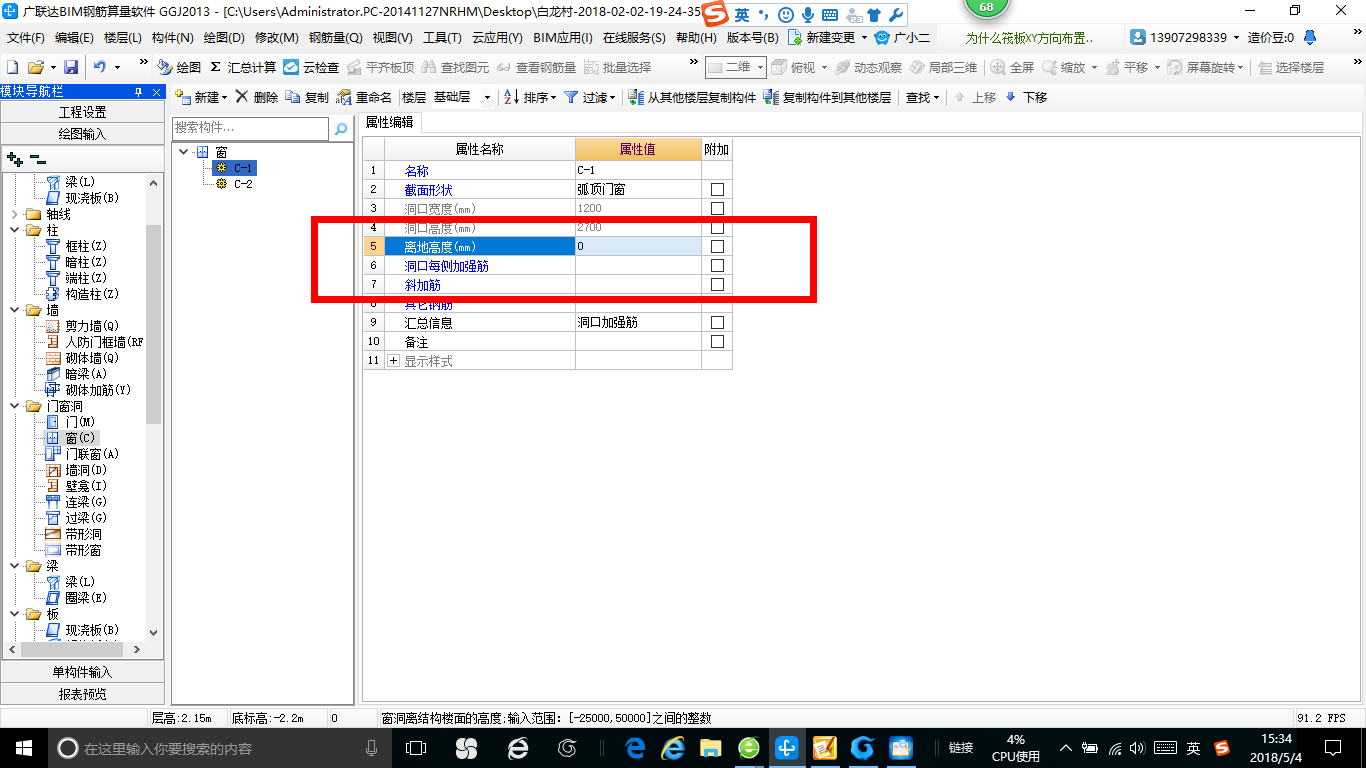
Task: Open the 广小二 assistant
Action: click(902, 37)
